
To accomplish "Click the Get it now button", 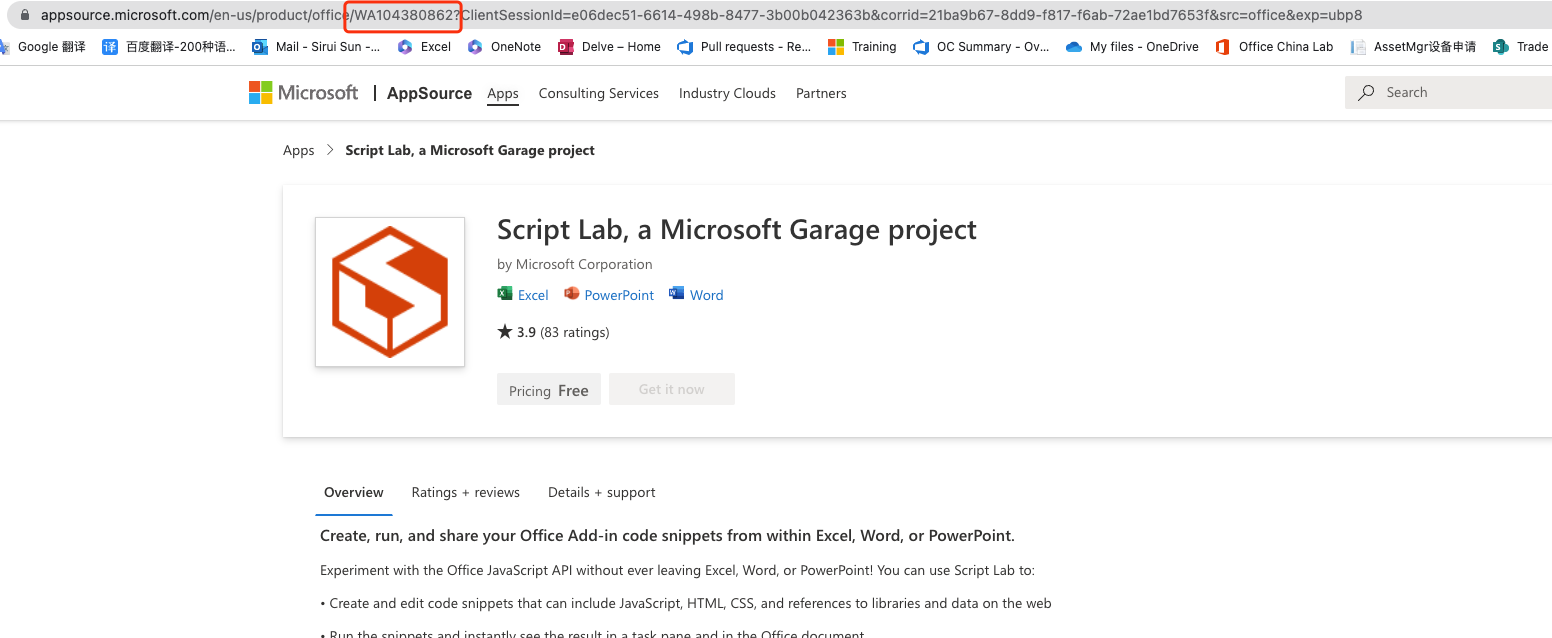I will coord(671,388).
